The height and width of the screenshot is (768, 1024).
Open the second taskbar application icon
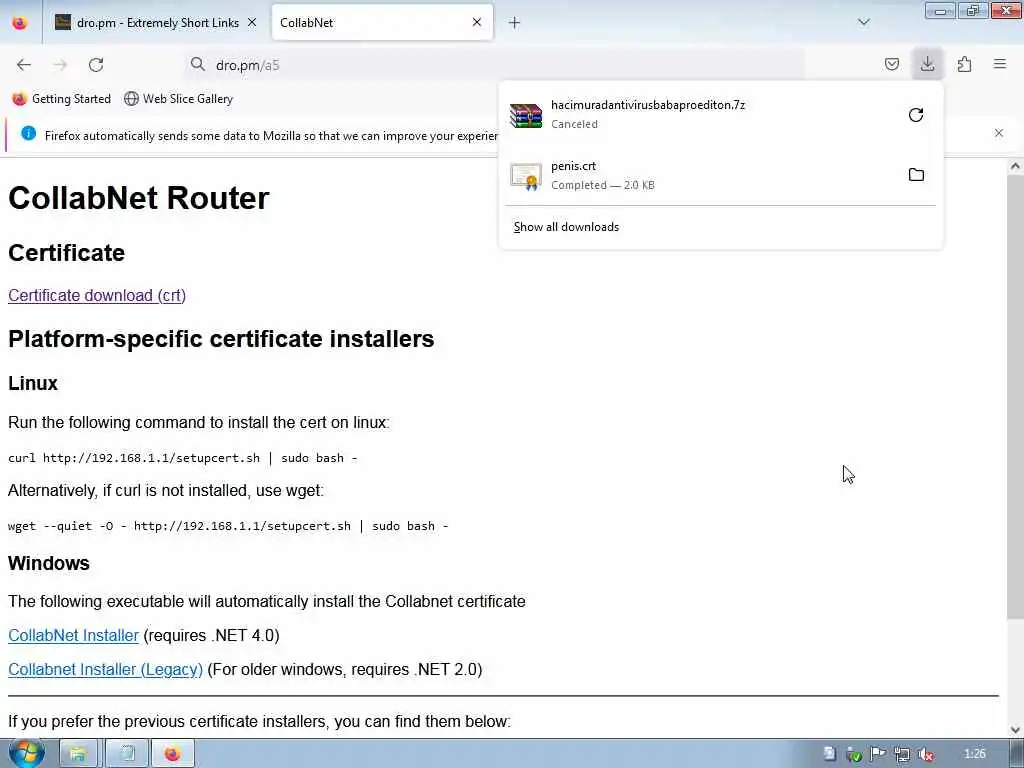127,754
